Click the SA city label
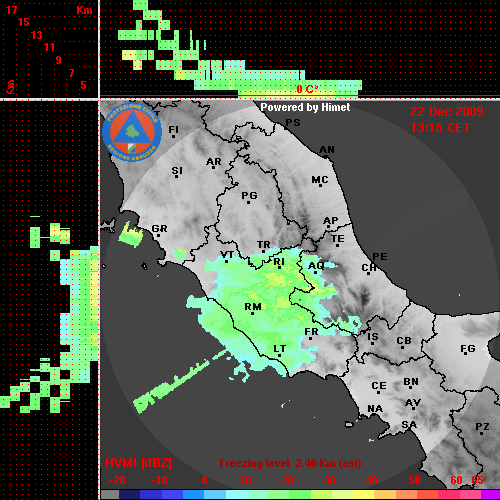500x500 pixels. tap(409, 425)
